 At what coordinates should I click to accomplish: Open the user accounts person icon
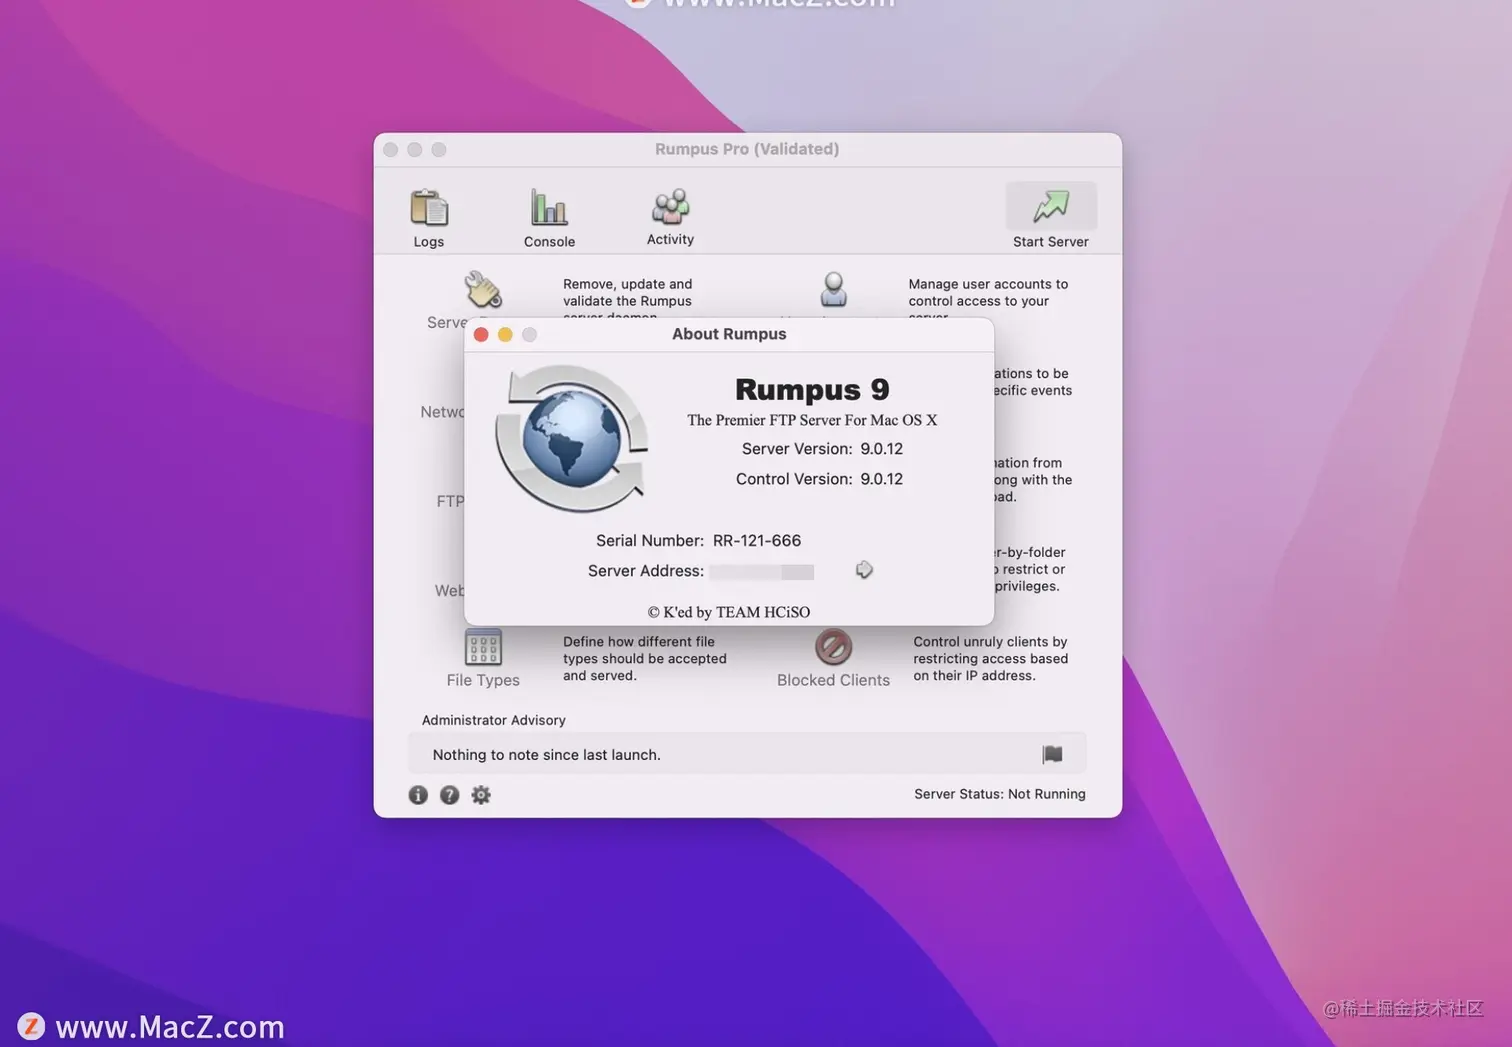click(x=833, y=290)
